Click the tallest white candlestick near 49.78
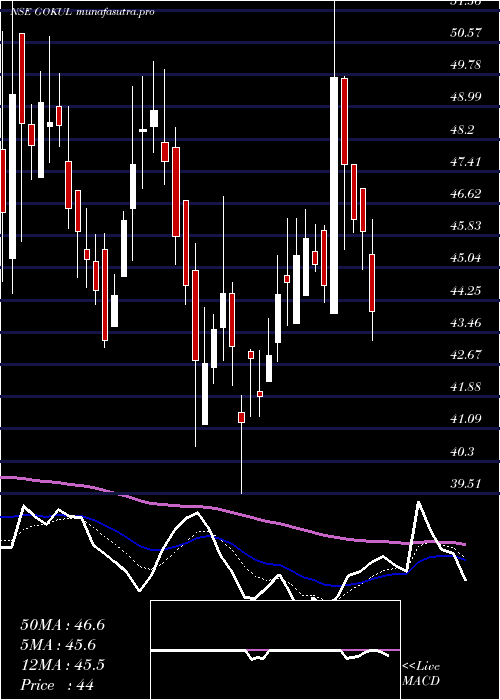This screenshot has width=500, height=700. 334,196
